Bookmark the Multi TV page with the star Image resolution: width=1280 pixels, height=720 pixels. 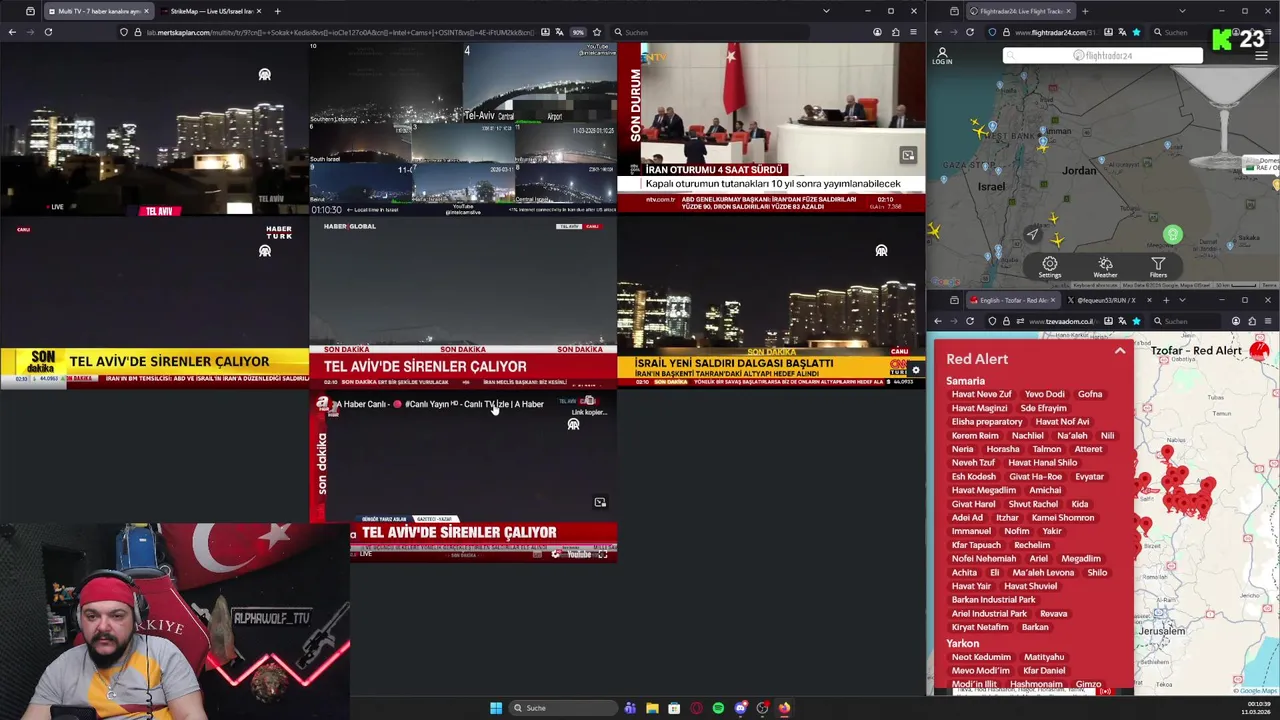[x=597, y=32]
